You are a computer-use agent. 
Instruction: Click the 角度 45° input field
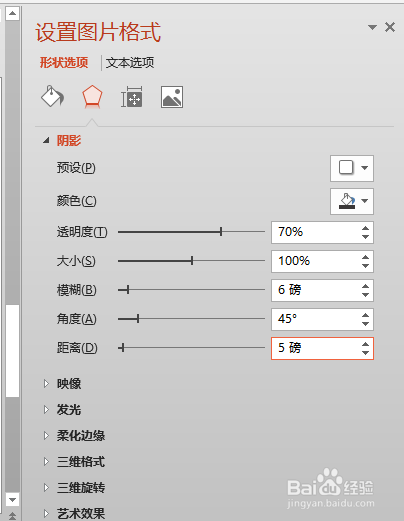[x=316, y=319]
